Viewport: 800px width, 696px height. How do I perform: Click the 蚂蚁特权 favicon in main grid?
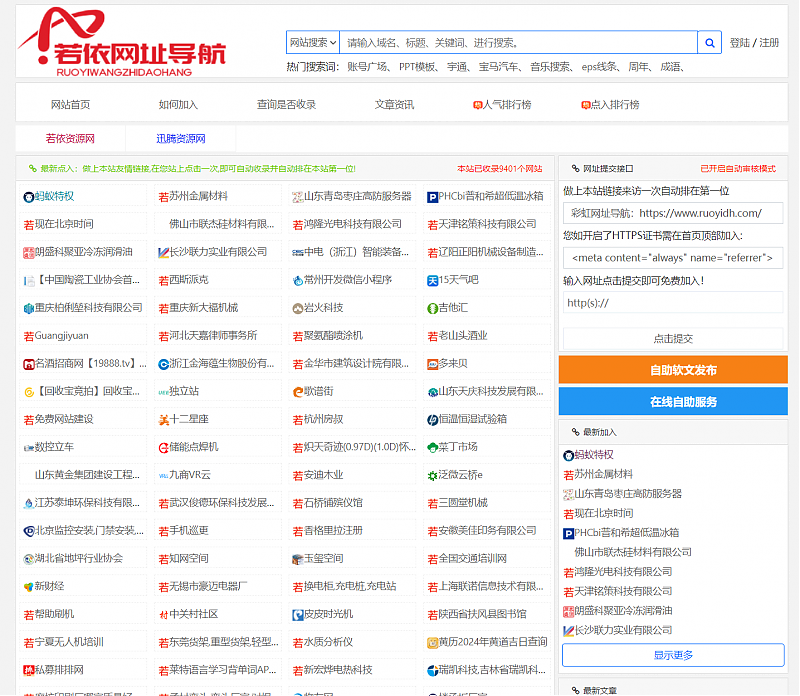click(29, 197)
